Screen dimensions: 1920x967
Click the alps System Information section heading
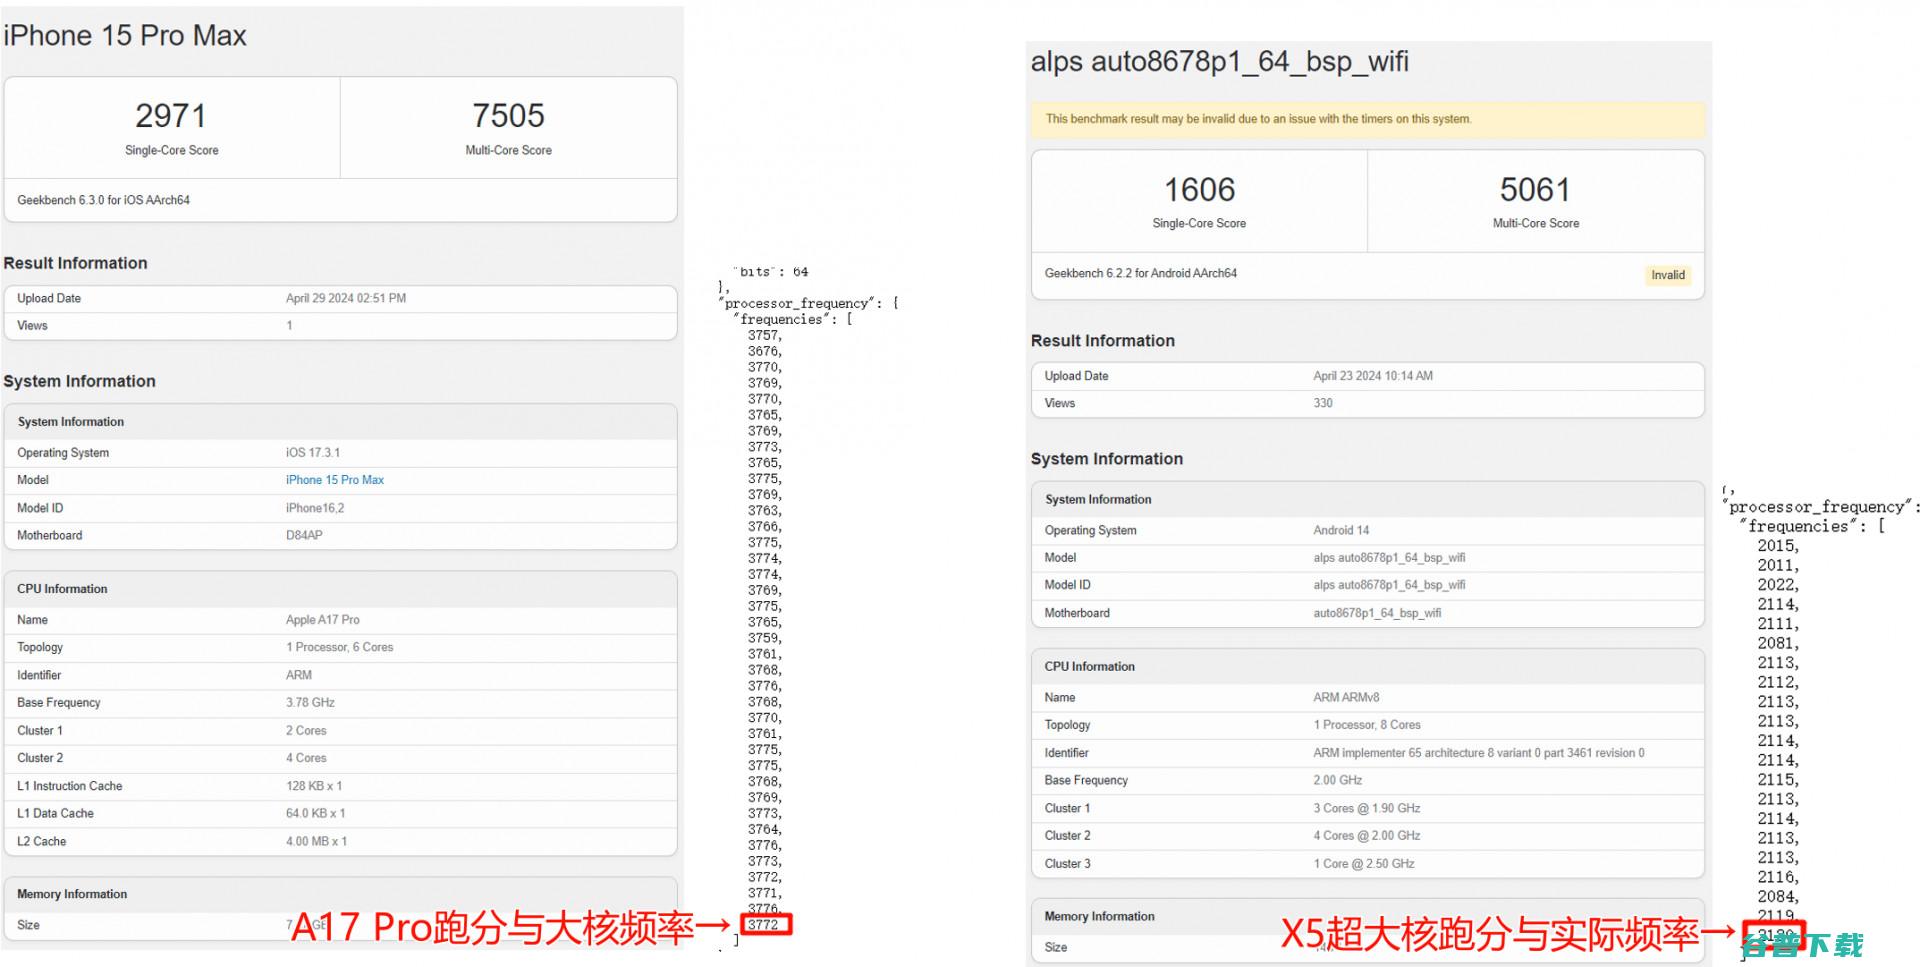[1107, 459]
